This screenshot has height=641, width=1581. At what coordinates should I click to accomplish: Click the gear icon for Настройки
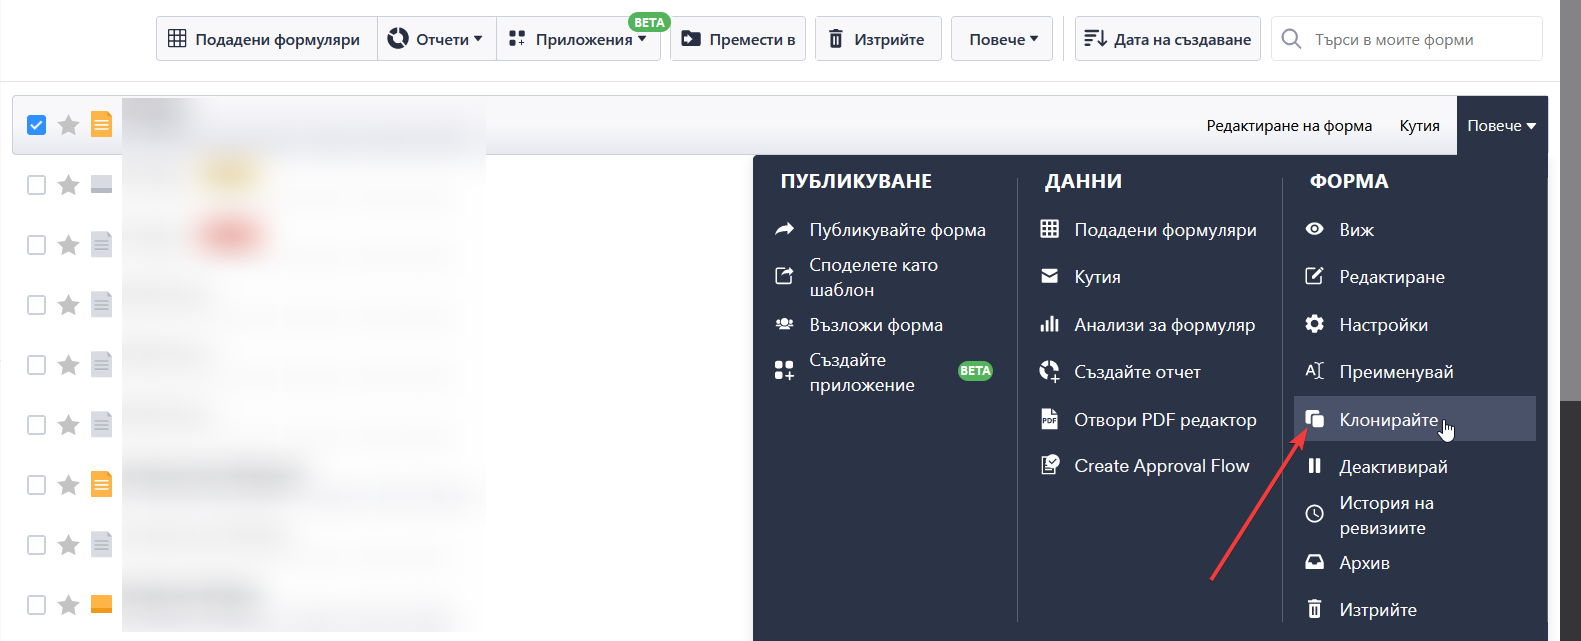pyautogui.click(x=1314, y=324)
